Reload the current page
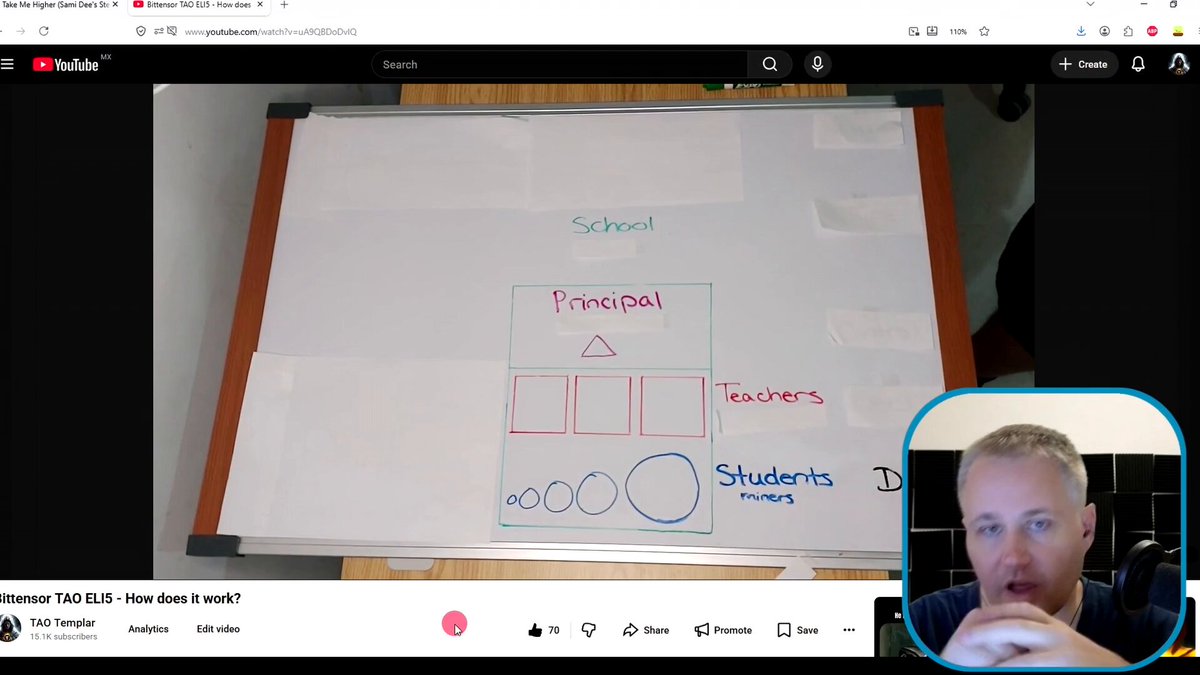The width and height of the screenshot is (1200, 675). coord(43,31)
